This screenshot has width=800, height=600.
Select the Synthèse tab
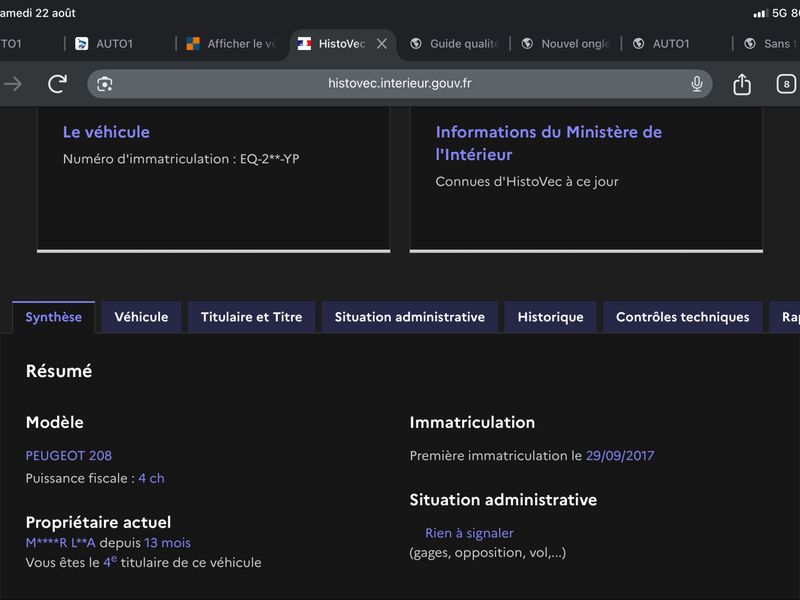[54, 317]
